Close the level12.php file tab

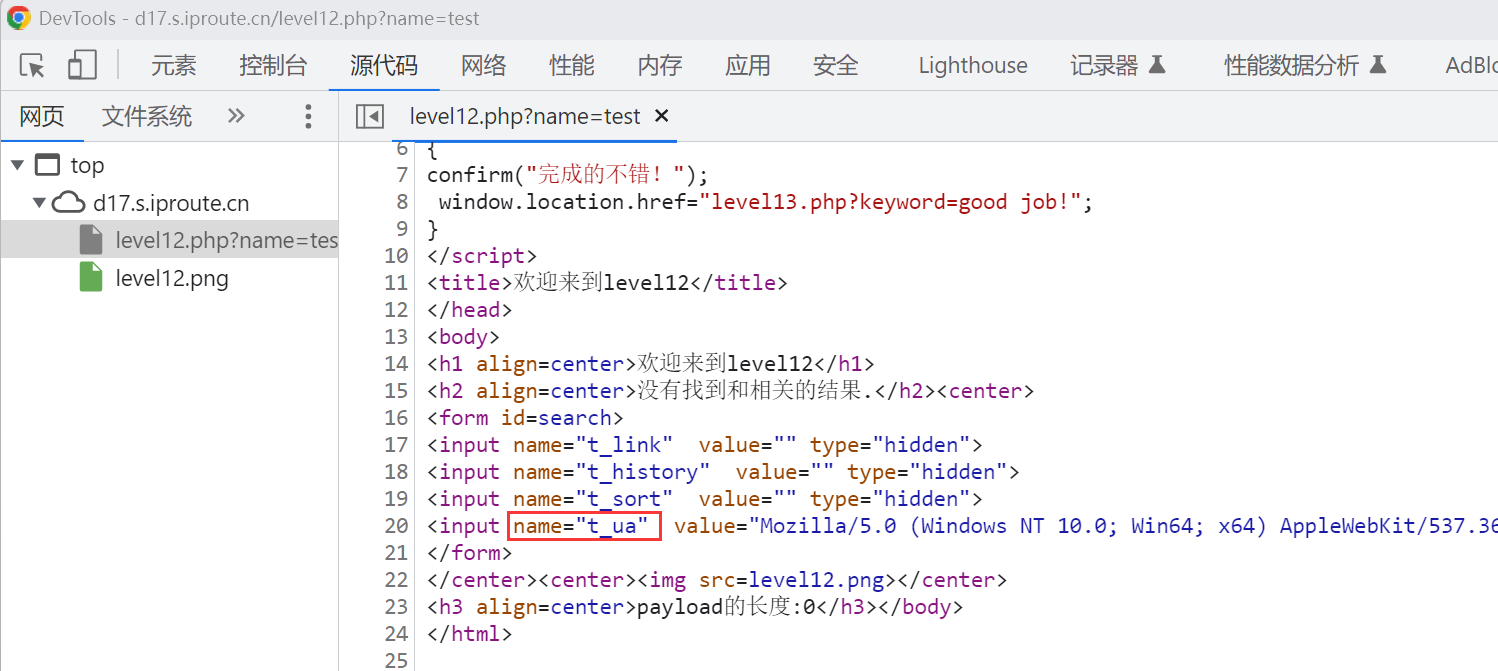click(x=661, y=117)
